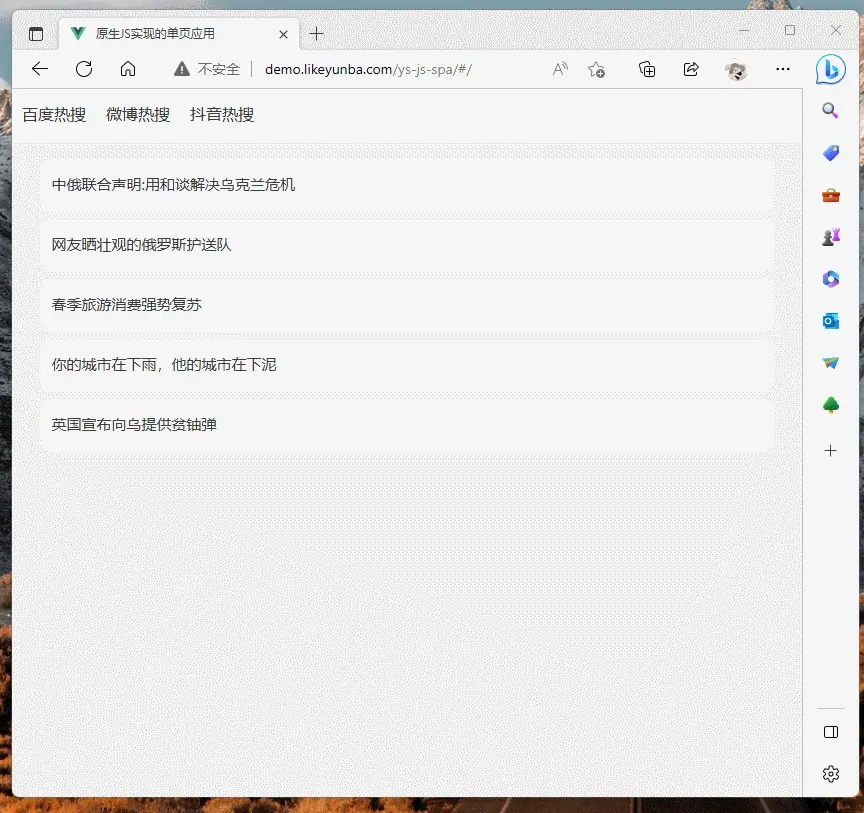Open the user profile avatar
The height and width of the screenshot is (813, 864).
point(736,71)
